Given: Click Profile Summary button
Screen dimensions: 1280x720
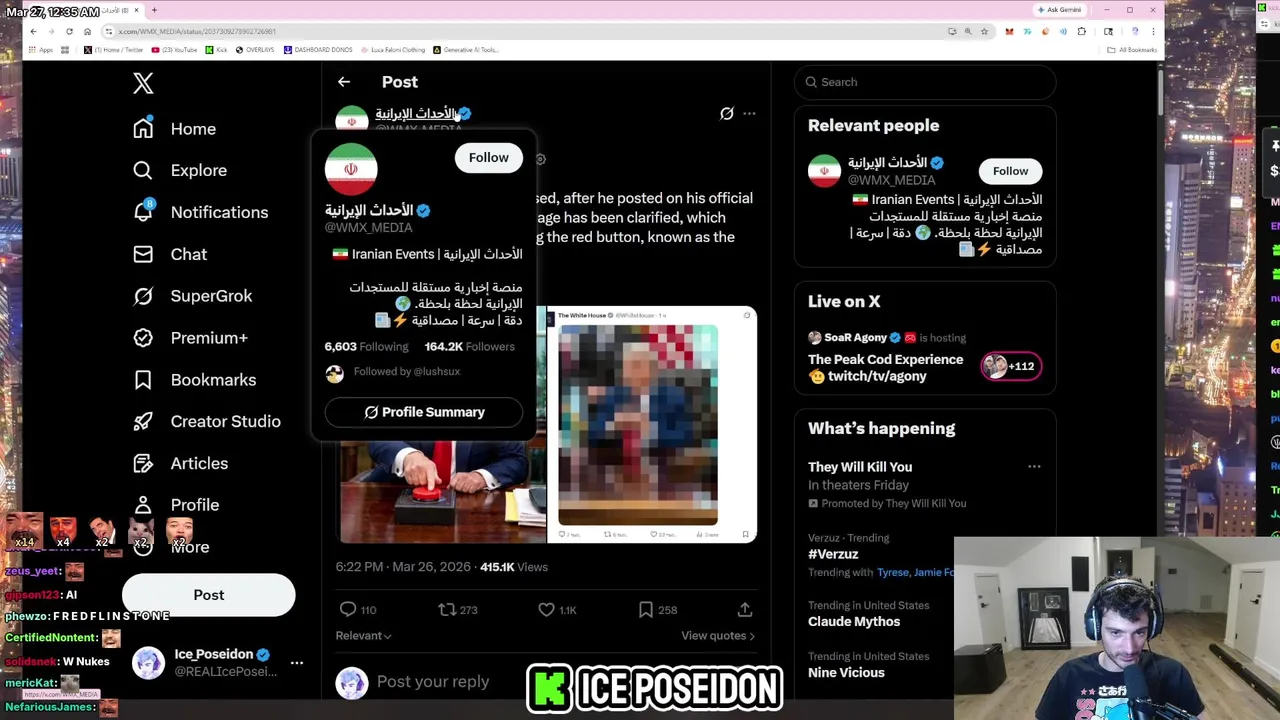Looking at the screenshot, I should [x=424, y=412].
